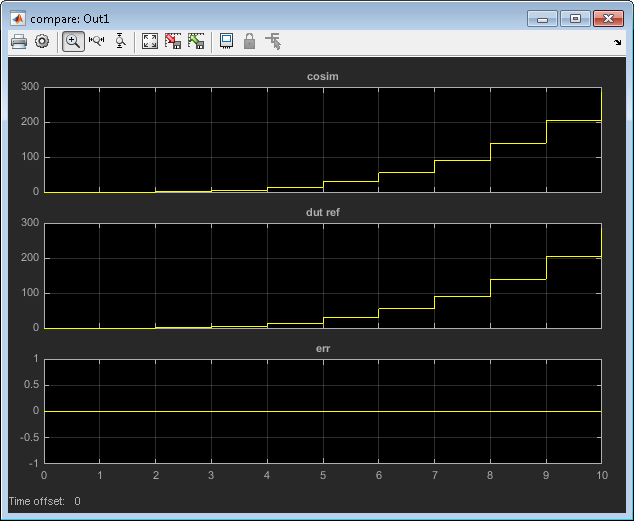
Task: Click the 'err' plot title
Action: [x=323, y=348]
